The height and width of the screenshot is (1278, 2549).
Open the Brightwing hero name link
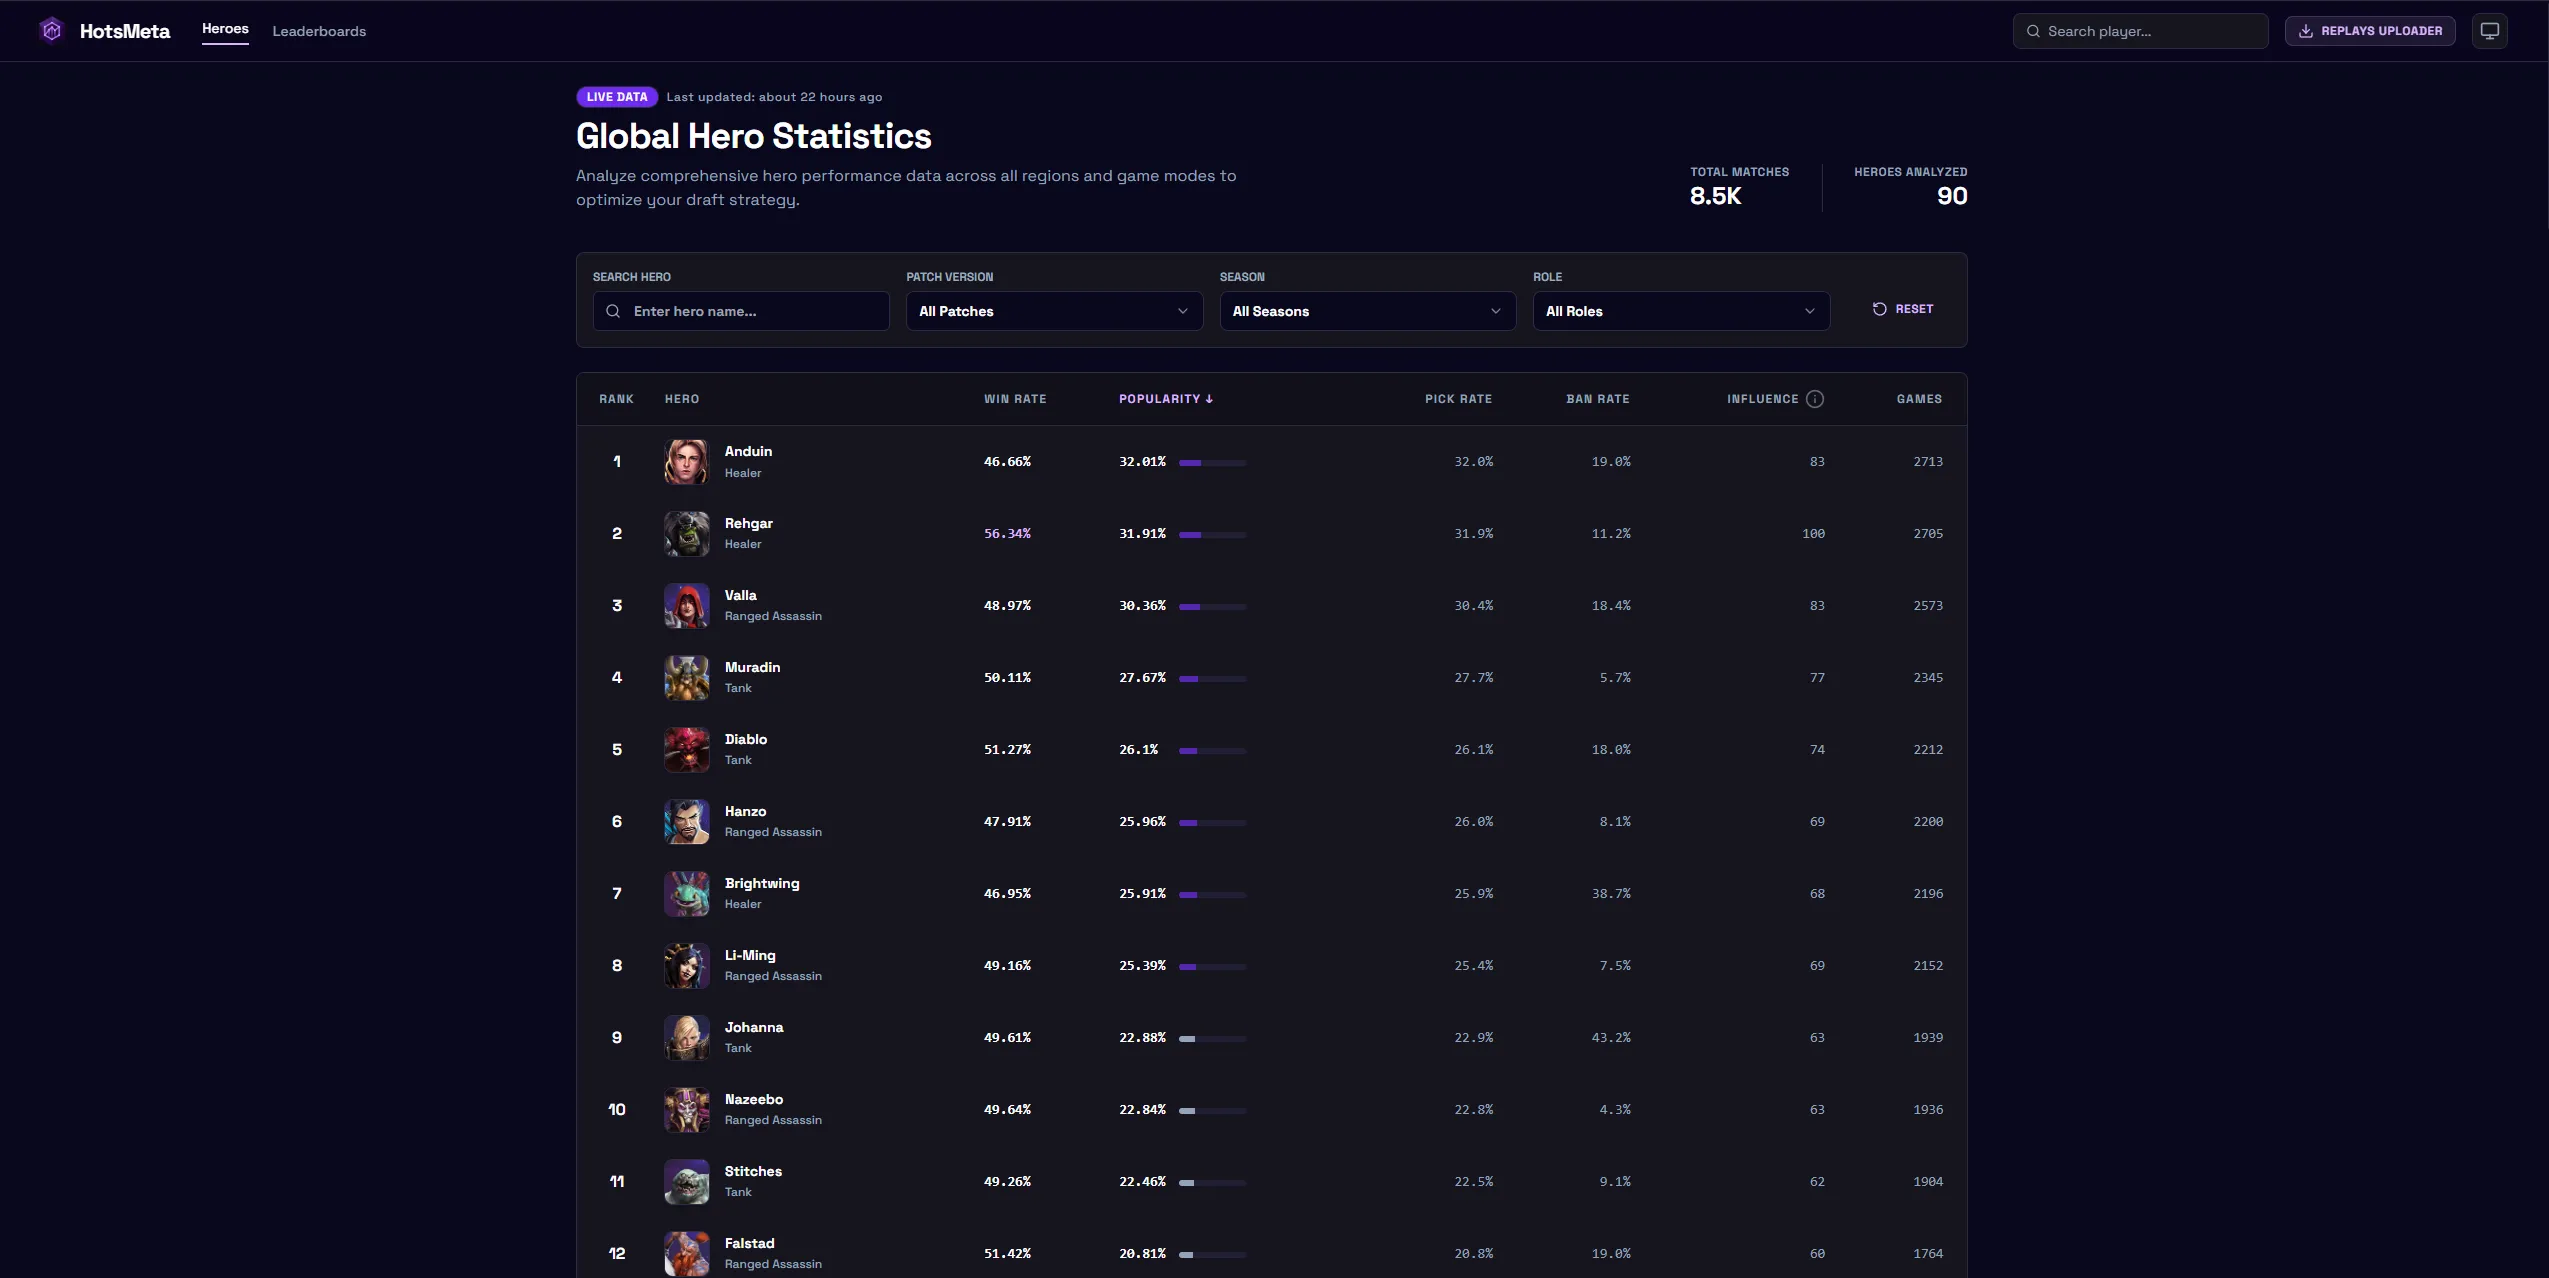point(762,883)
